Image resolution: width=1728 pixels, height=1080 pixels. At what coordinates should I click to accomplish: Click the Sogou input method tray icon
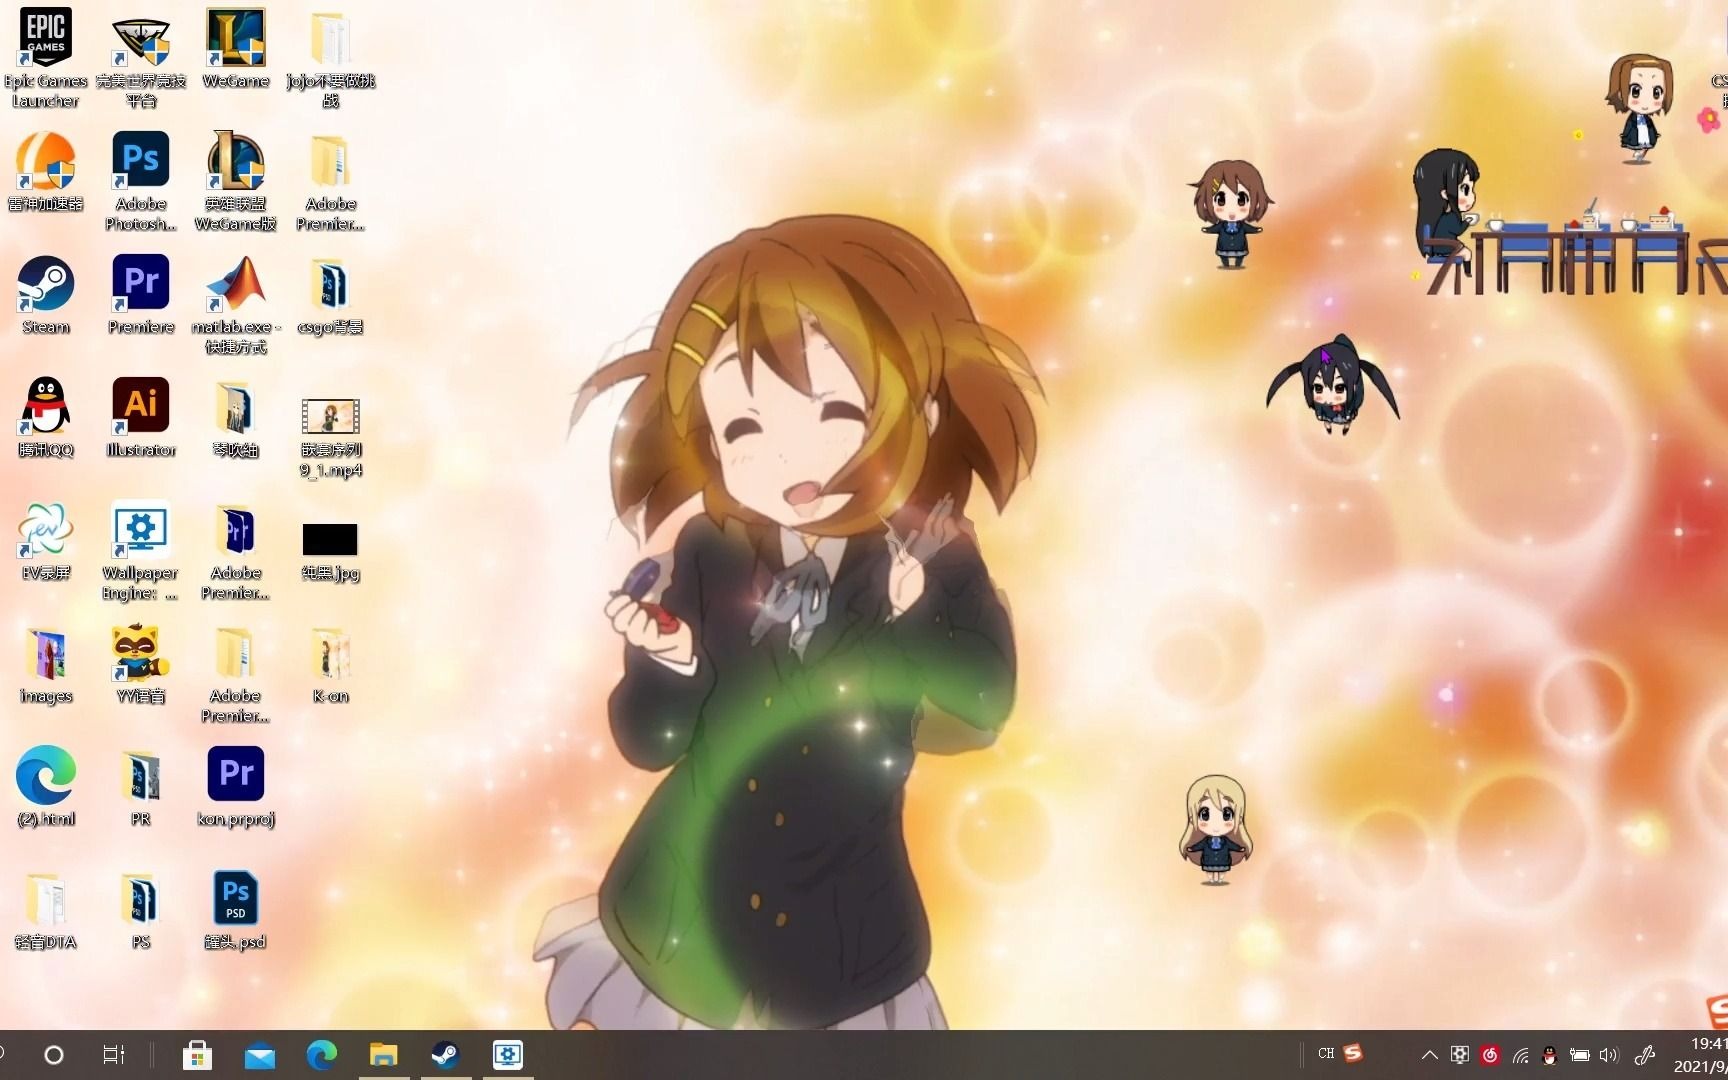[x=1353, y=1053]
